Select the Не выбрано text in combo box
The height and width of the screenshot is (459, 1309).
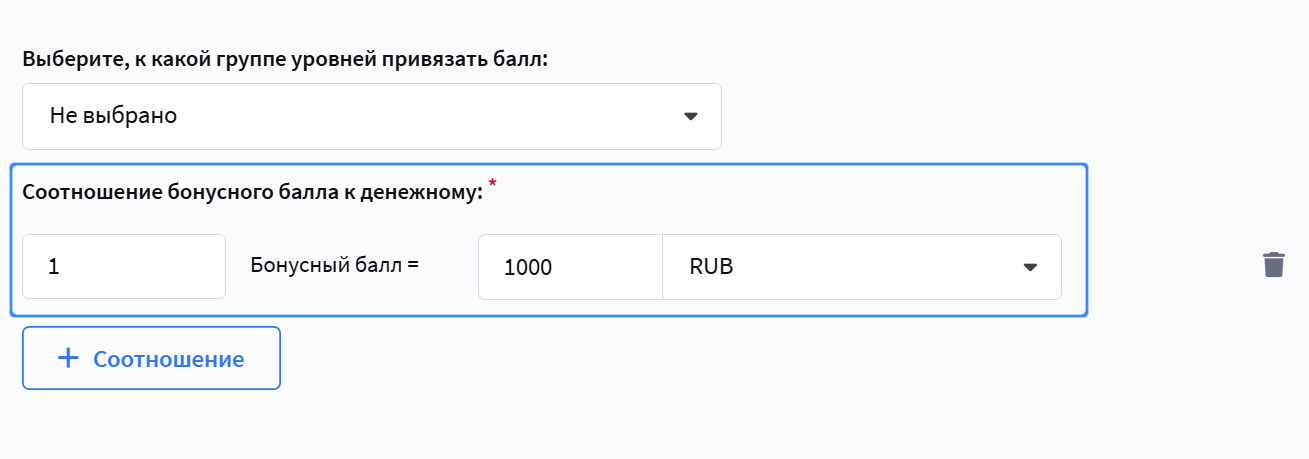click(113, 116)
